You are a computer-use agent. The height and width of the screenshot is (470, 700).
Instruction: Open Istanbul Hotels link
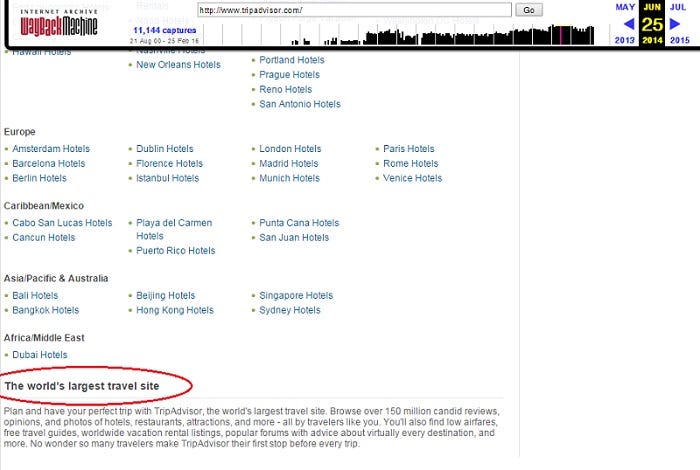point(167,178)
